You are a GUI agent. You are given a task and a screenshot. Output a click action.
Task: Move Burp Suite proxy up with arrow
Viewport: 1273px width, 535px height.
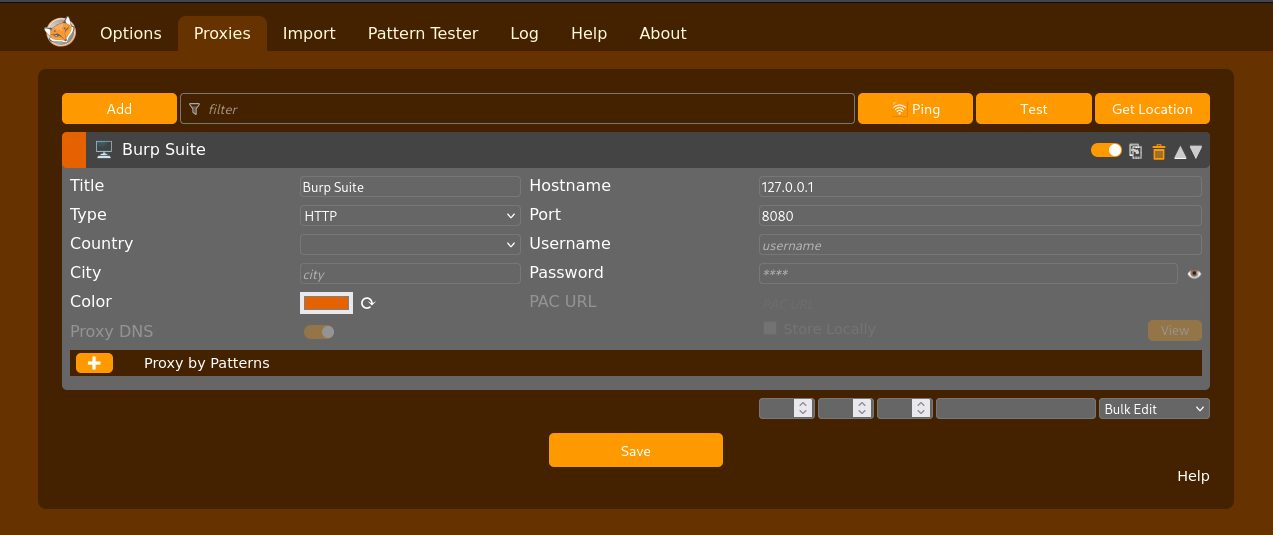(1180, 152)
